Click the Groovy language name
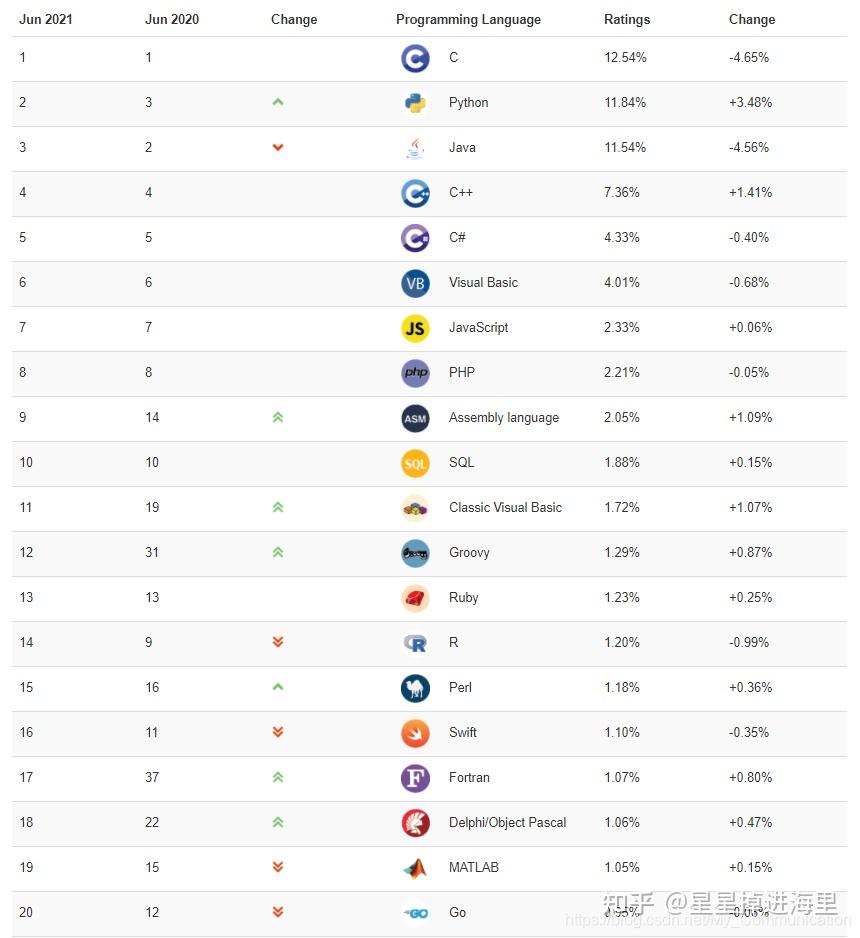 coord(469,552)
